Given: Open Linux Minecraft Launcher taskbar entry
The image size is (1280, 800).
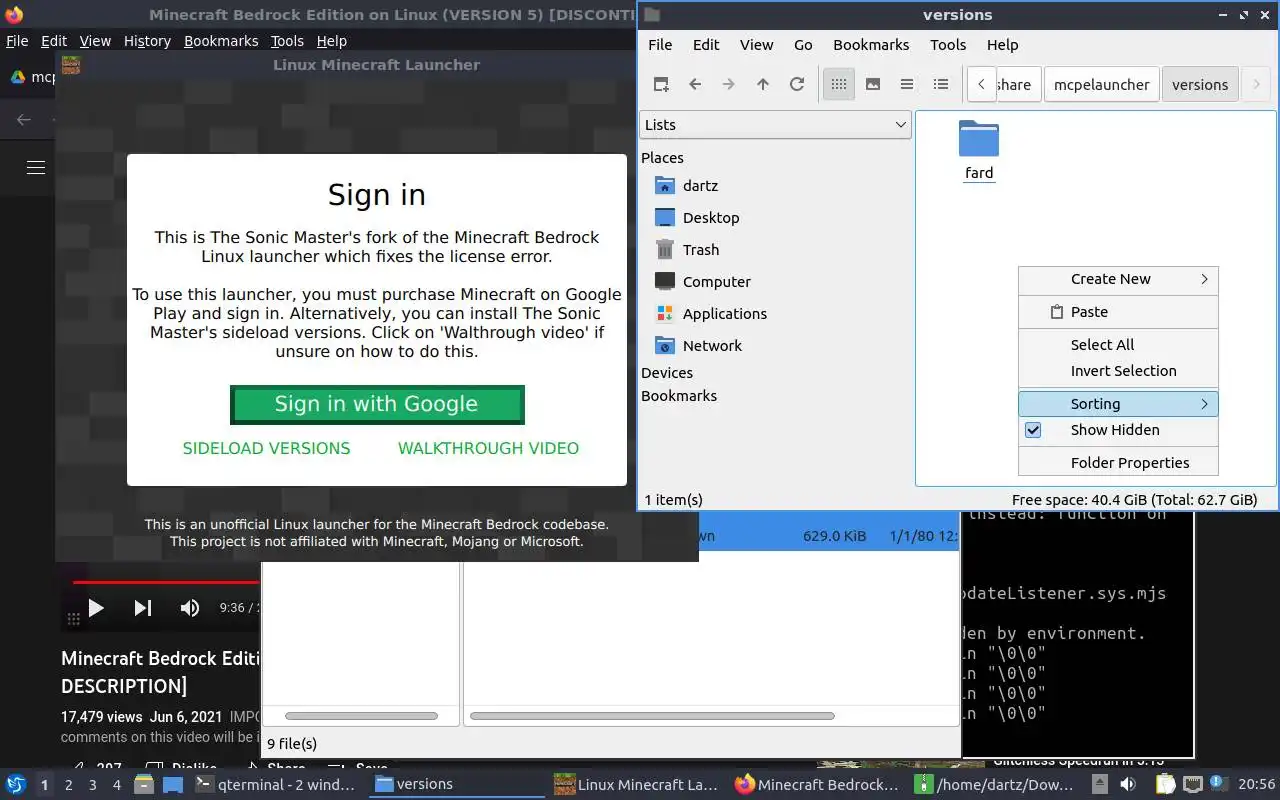Looking at the screenshot, I should click(x=637, y=785).
